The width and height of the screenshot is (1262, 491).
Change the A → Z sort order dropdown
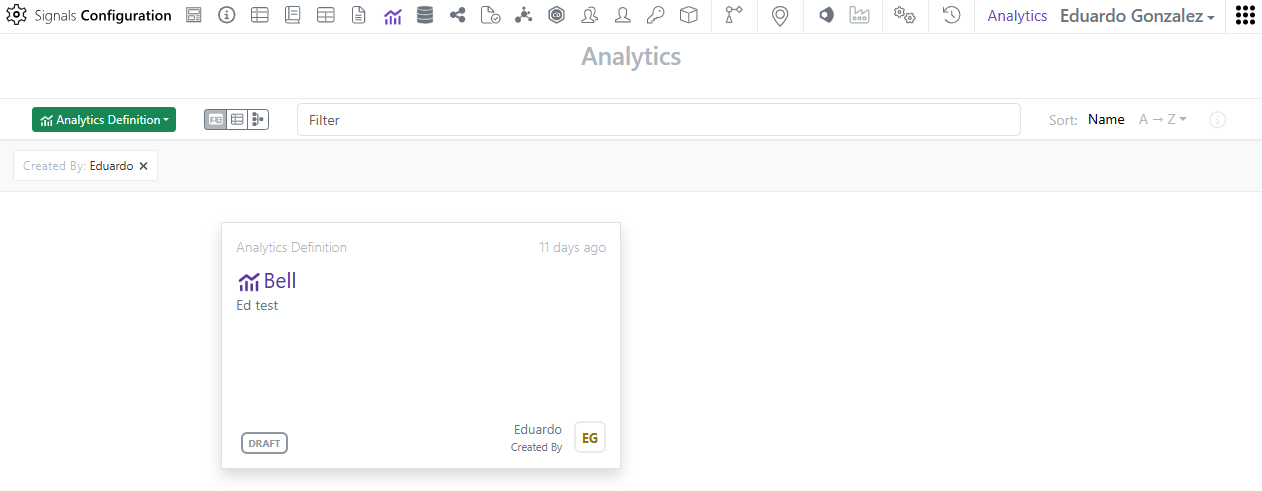[1162, 120]
